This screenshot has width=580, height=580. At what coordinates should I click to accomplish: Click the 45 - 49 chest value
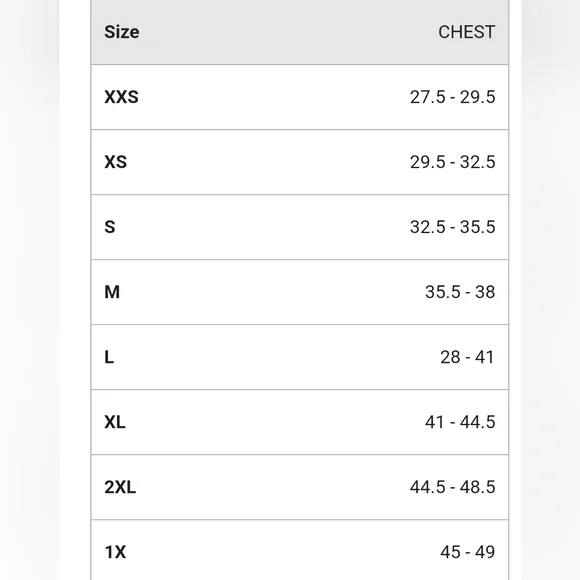467,552
